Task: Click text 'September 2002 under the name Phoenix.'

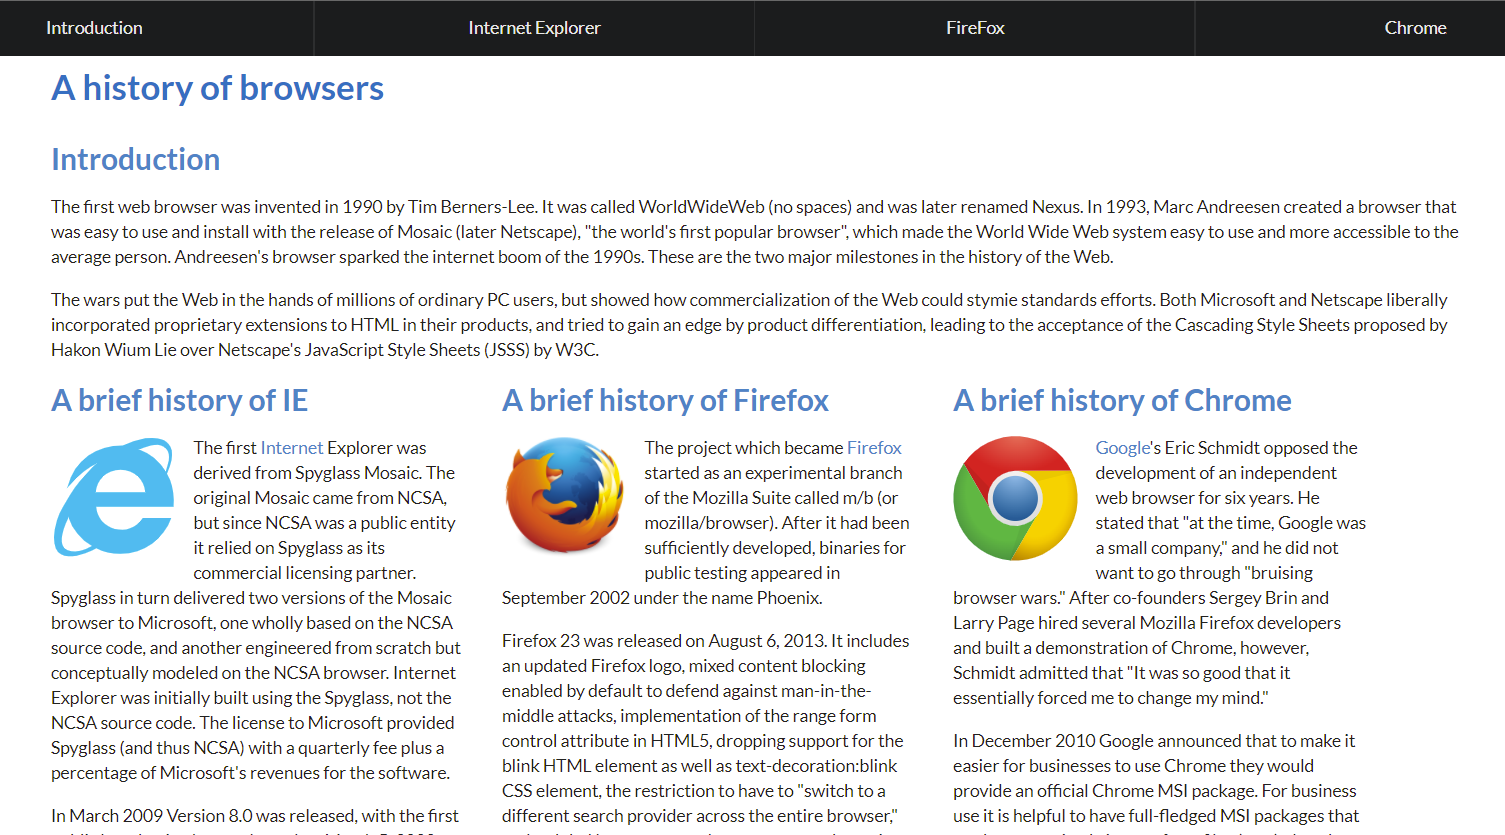Action: tap(662, 598)
